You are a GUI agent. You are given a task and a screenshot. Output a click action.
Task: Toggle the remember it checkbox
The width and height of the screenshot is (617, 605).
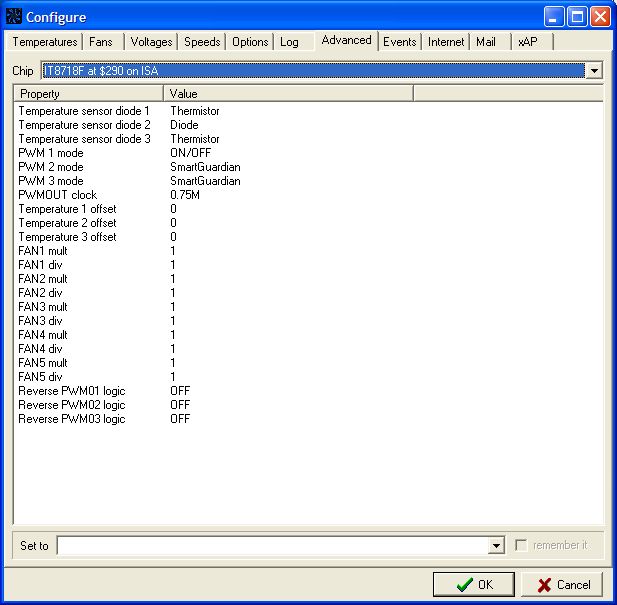[x=521, y=545]
